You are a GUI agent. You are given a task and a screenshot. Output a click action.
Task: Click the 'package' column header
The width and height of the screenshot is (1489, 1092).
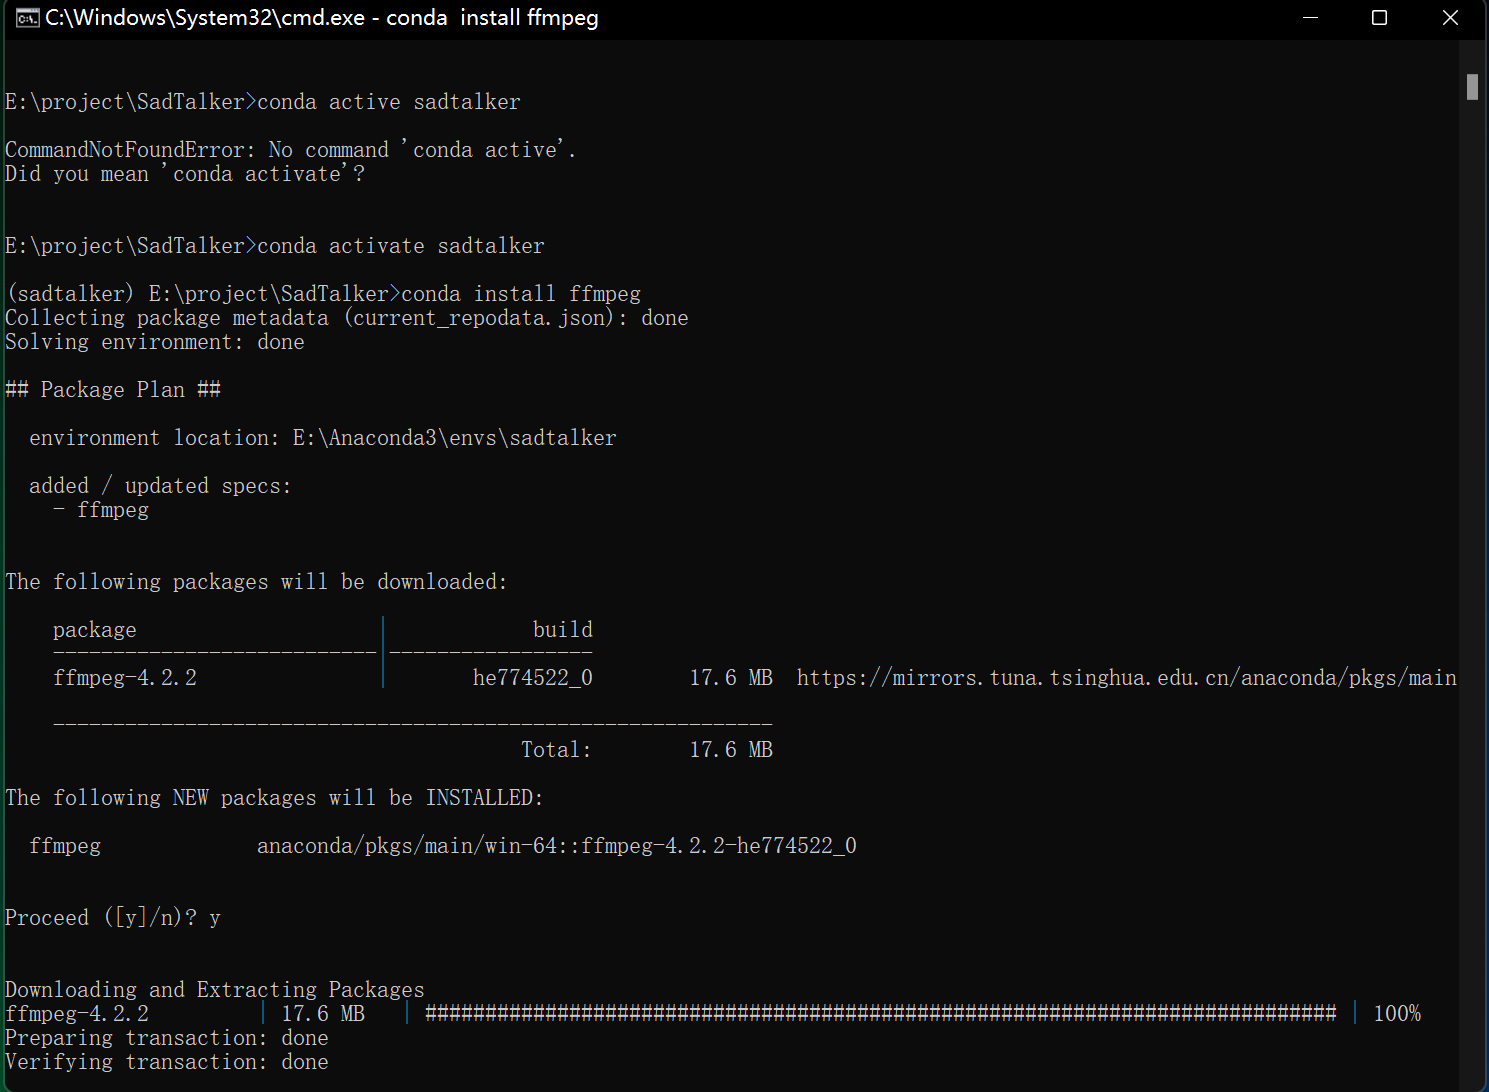tap(94, 630)
